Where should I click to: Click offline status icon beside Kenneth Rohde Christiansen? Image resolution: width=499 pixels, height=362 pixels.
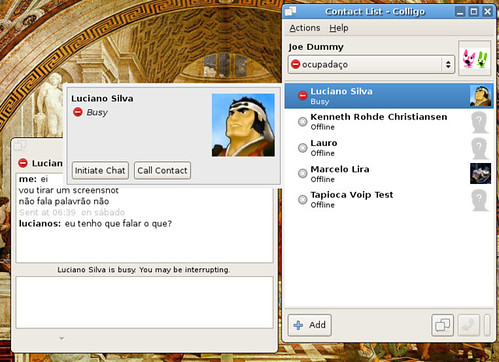coord(303,122)
